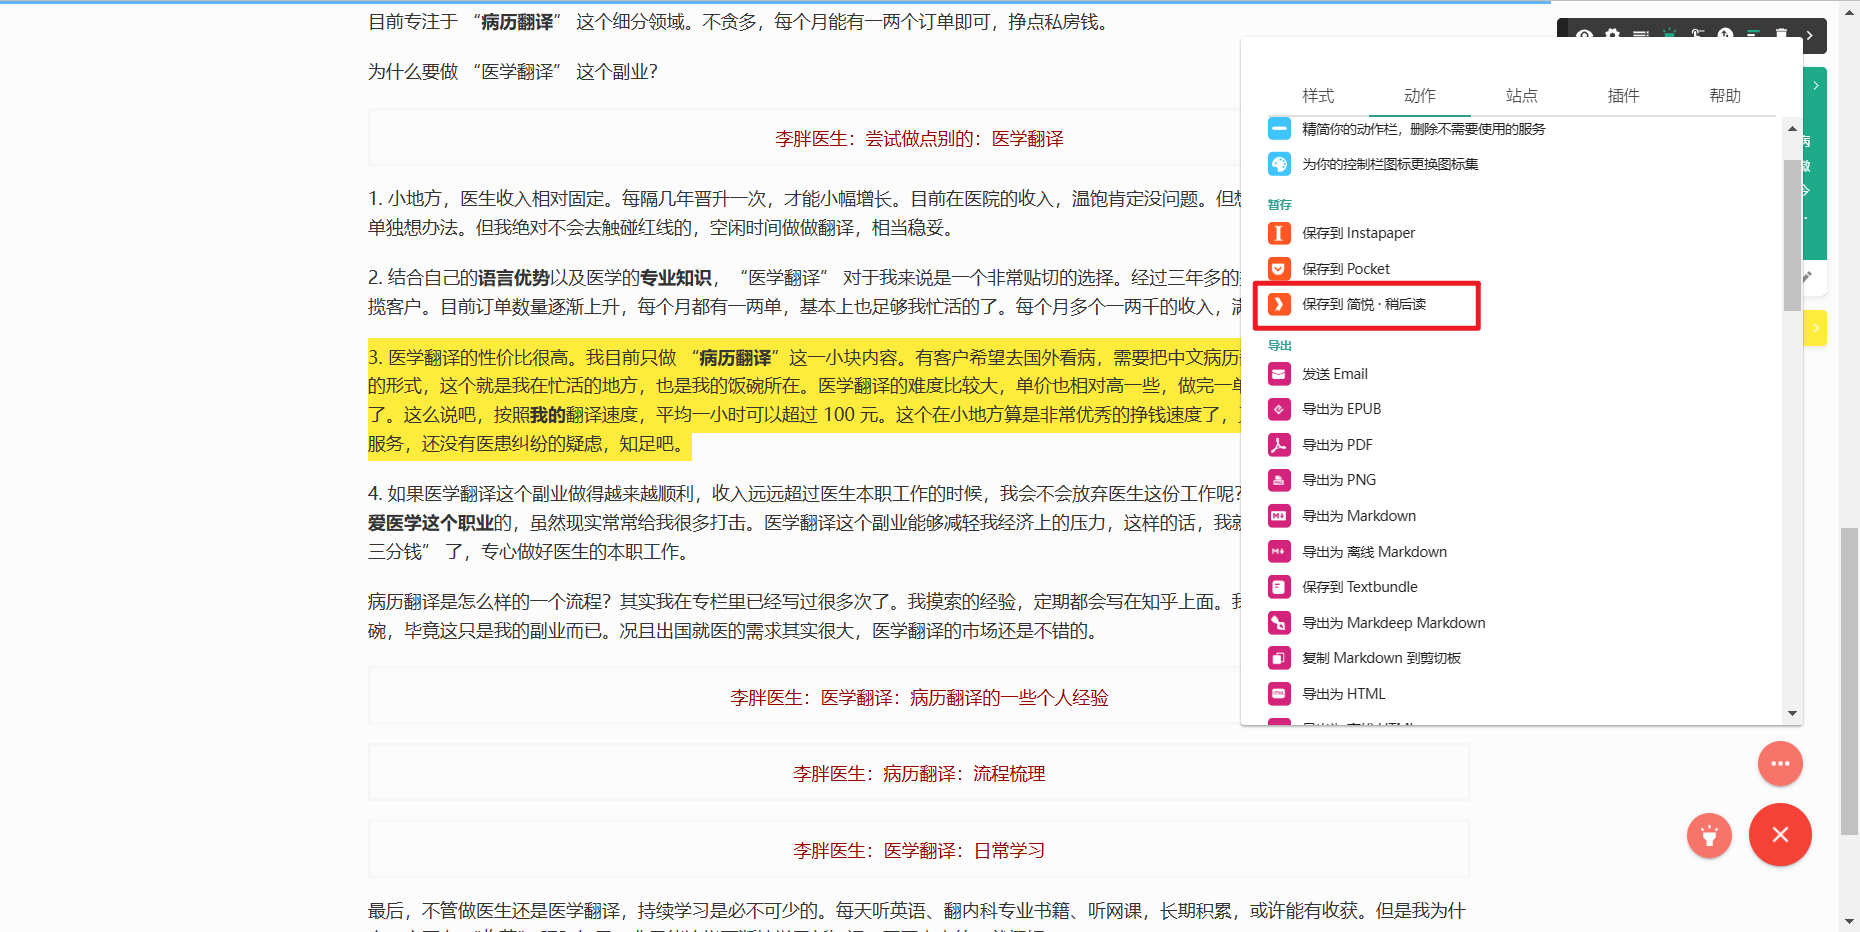Click the blue palette icon for changing icon sets

[x=1279, y=164]
